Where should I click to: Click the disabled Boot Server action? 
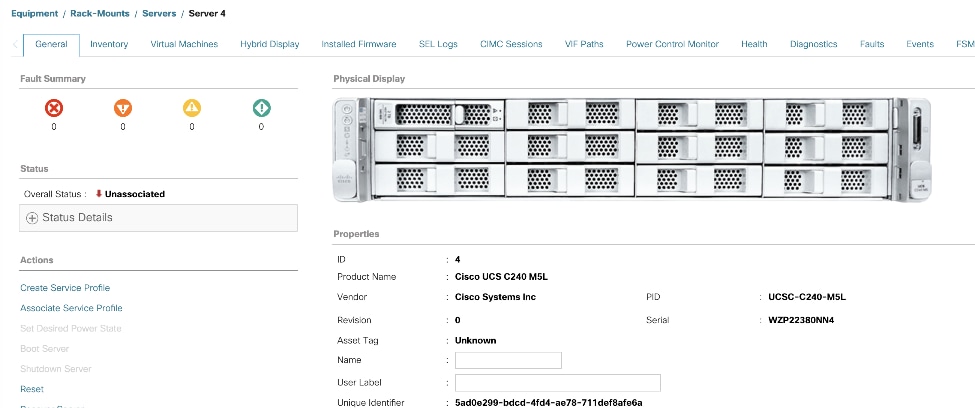(45, 348)
